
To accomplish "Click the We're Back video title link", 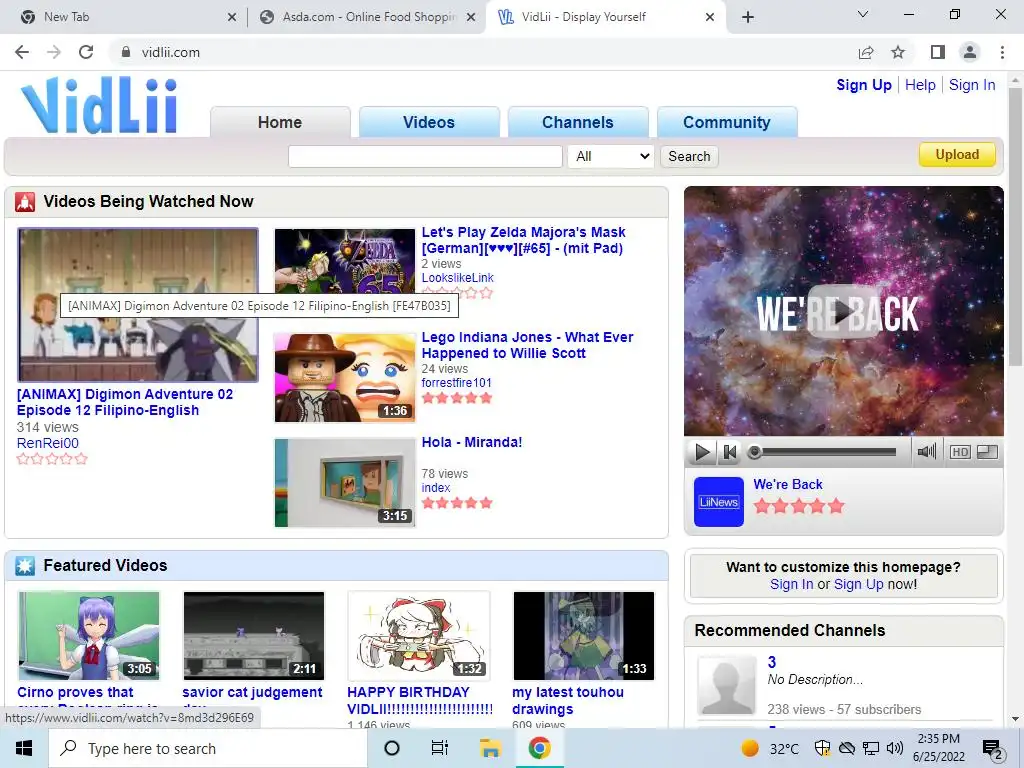I will (x=788, y=485).
